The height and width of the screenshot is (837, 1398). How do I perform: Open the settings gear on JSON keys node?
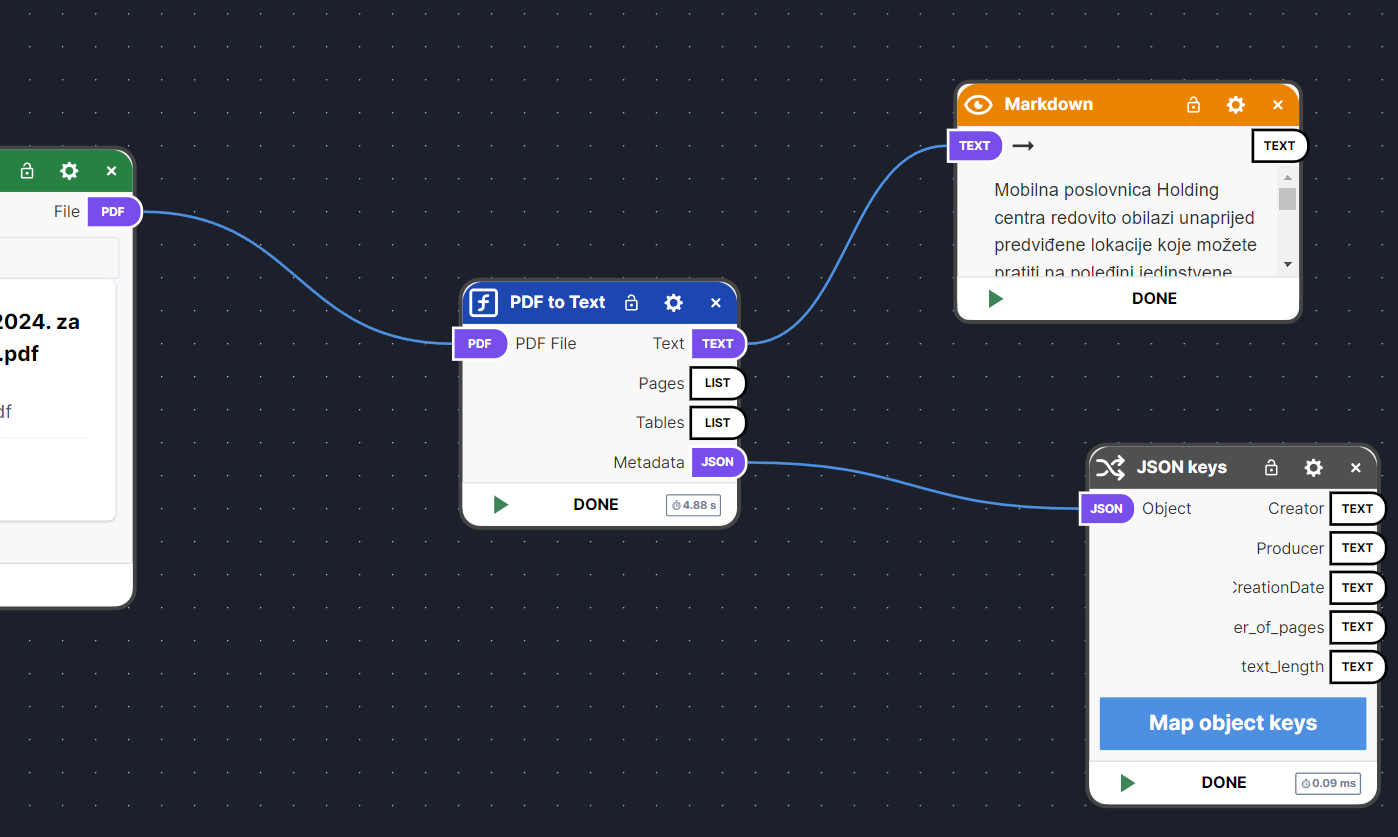point(1313,467)
